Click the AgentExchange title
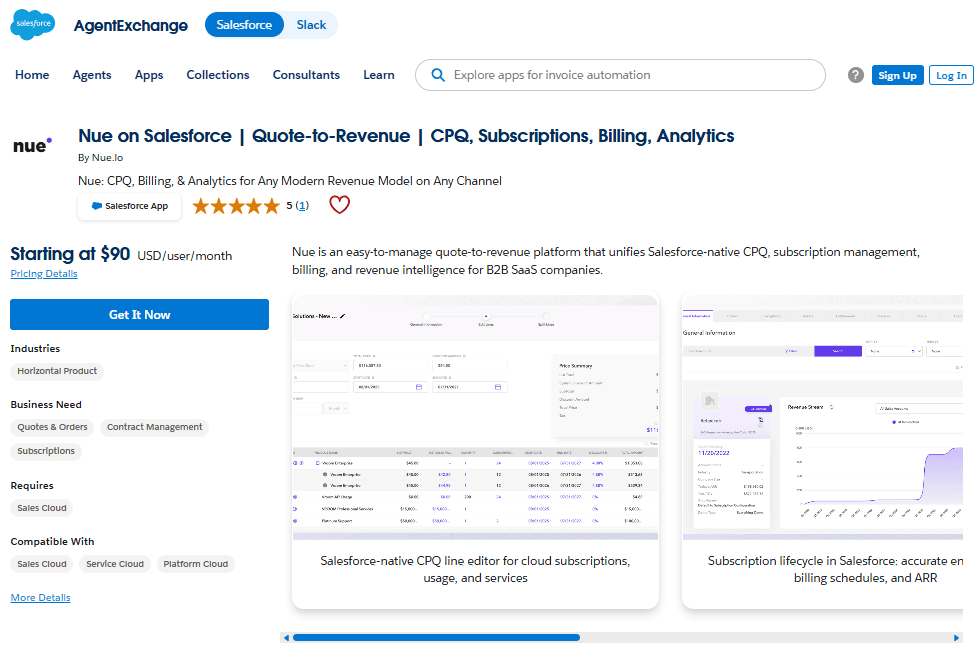This screenshot has width=977, height=646. [x=131, y=26]
